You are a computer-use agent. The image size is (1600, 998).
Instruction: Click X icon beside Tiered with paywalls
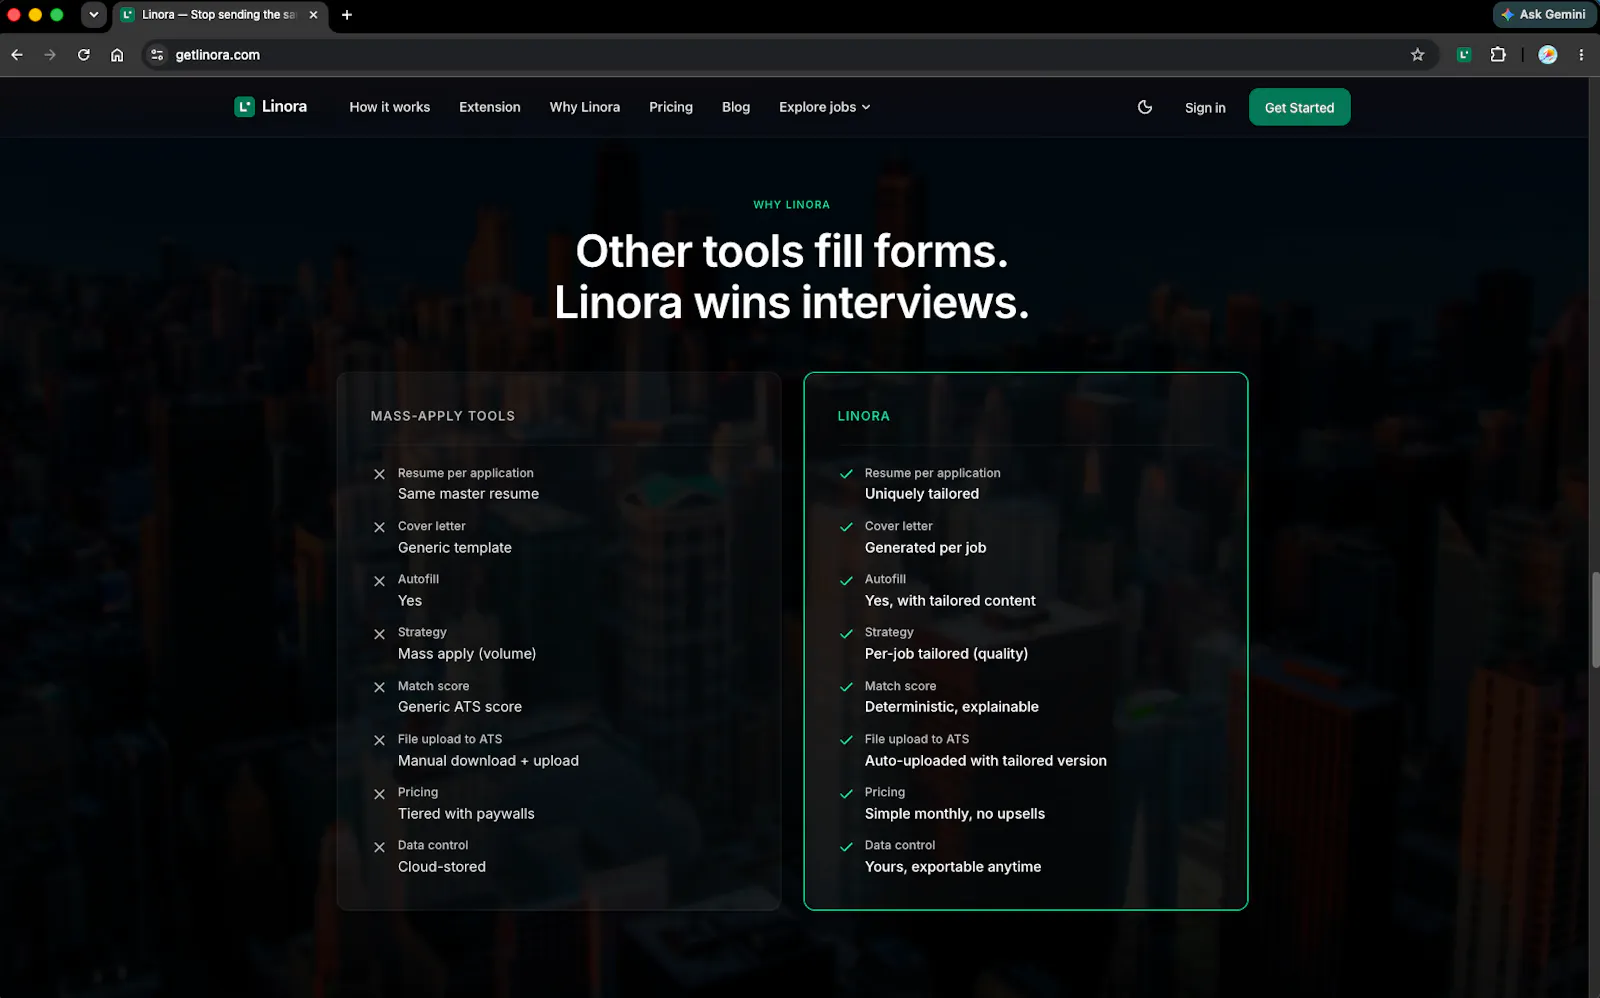(x=379, y=794)
